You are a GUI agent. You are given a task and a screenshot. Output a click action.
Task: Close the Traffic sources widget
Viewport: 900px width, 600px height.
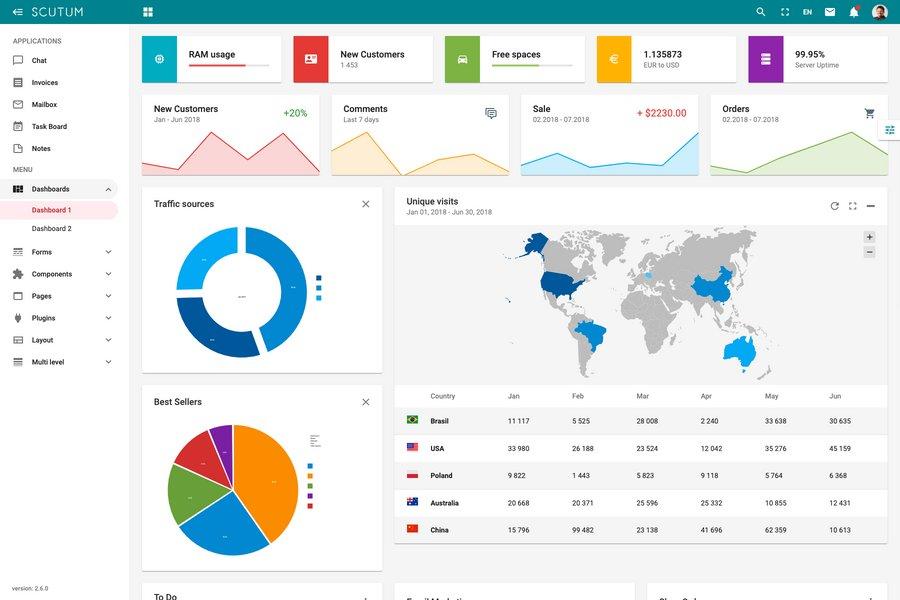[366, 203]
